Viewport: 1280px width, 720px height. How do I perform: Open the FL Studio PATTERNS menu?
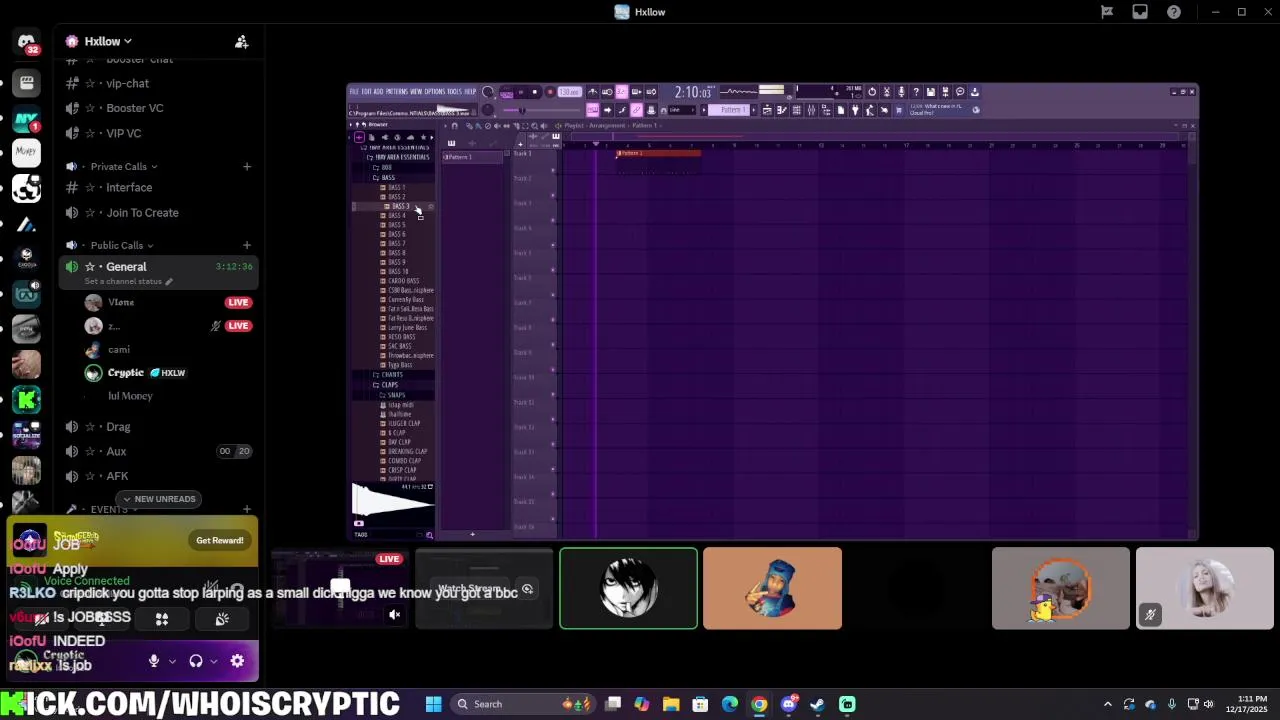click(397, 91)
